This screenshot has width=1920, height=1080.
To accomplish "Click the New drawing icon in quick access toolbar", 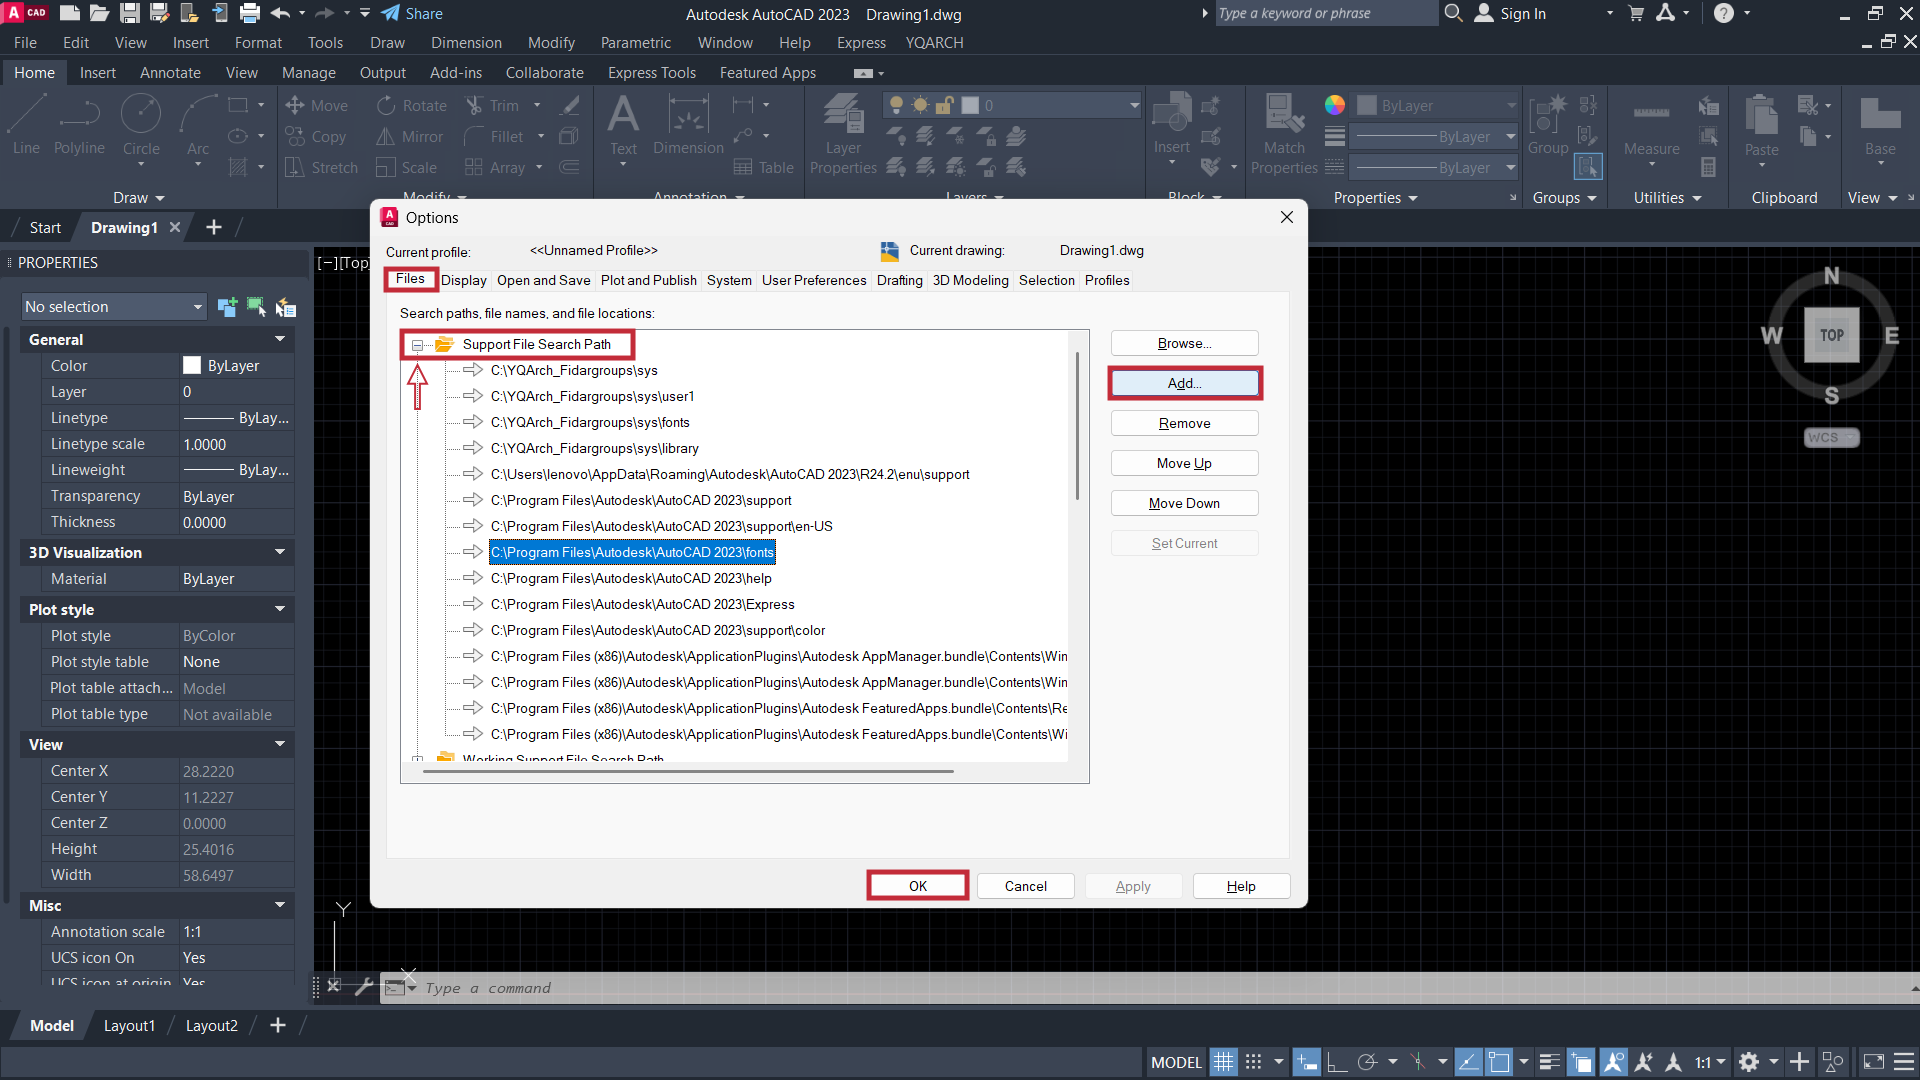I will 69,13.
